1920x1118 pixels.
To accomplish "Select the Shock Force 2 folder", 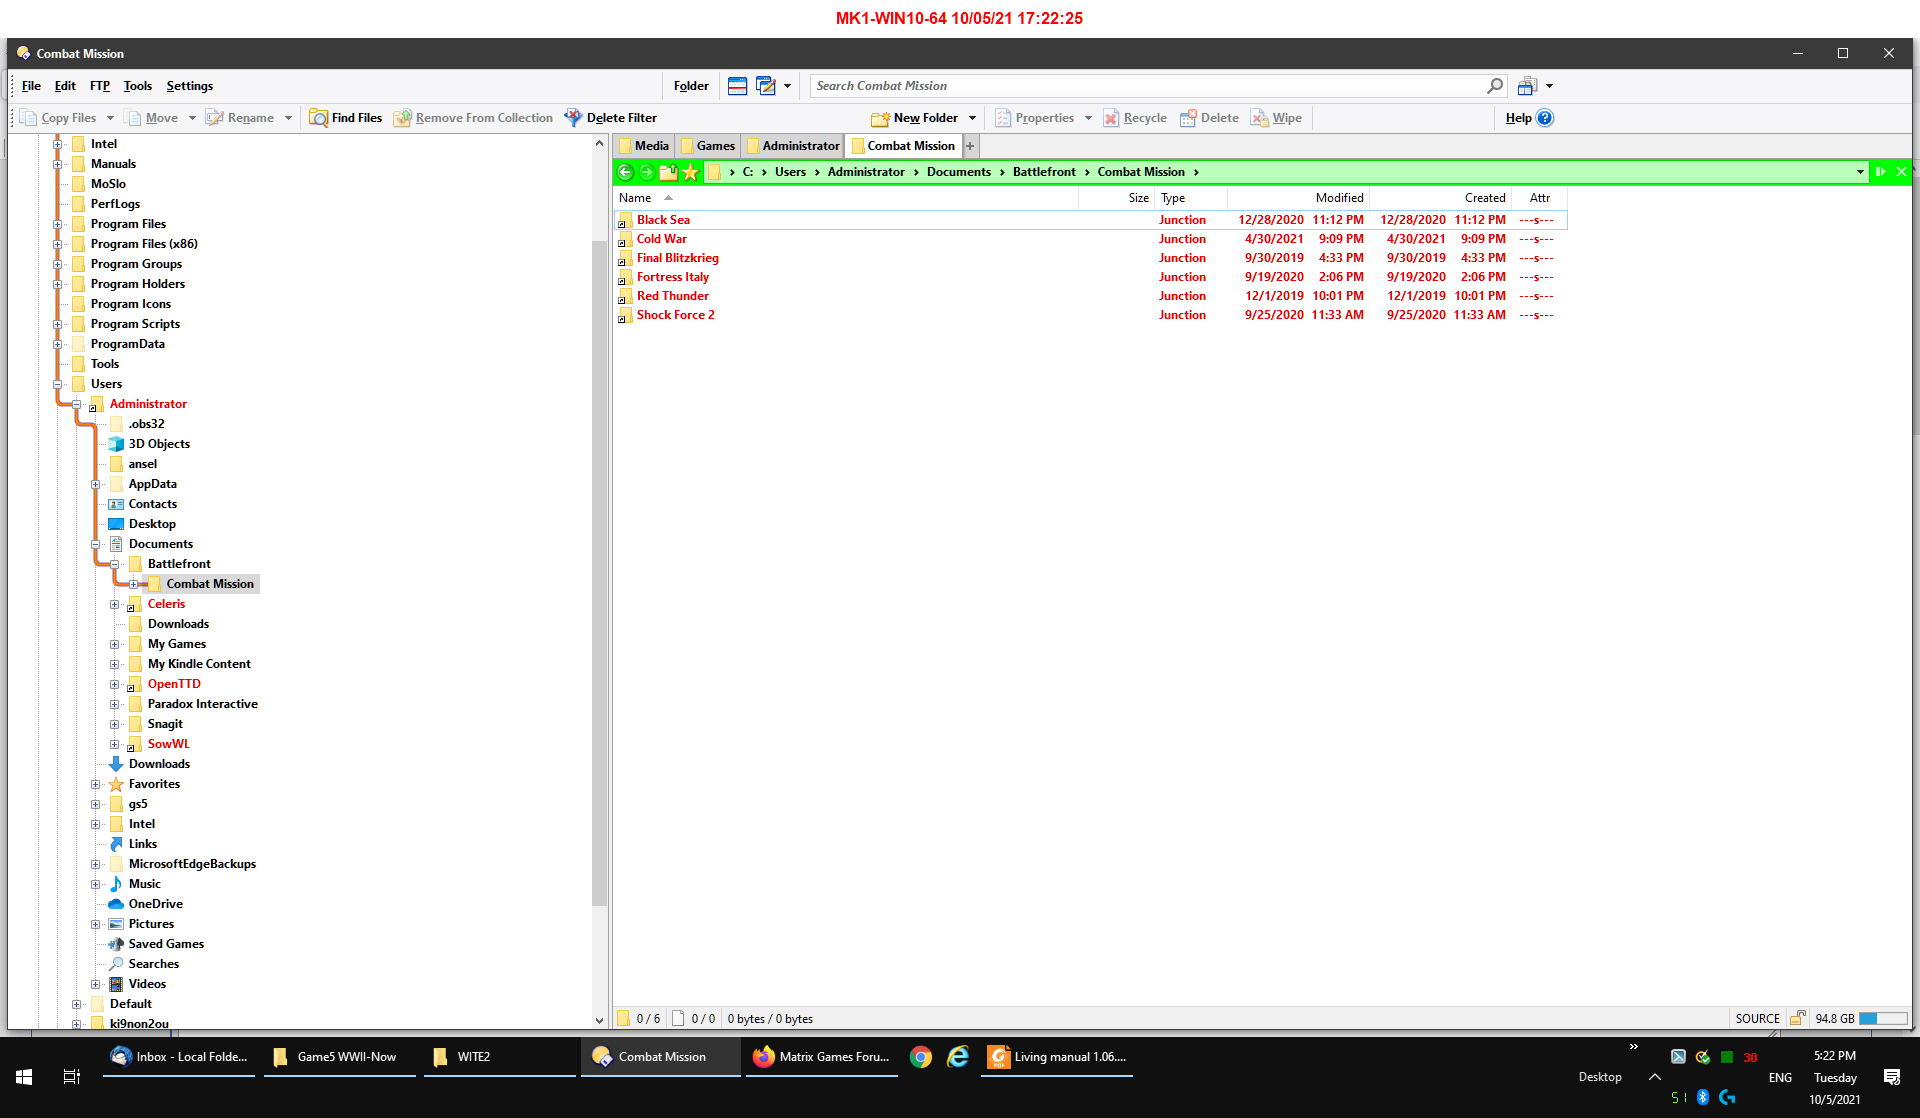I will click(x=675, y=315).
